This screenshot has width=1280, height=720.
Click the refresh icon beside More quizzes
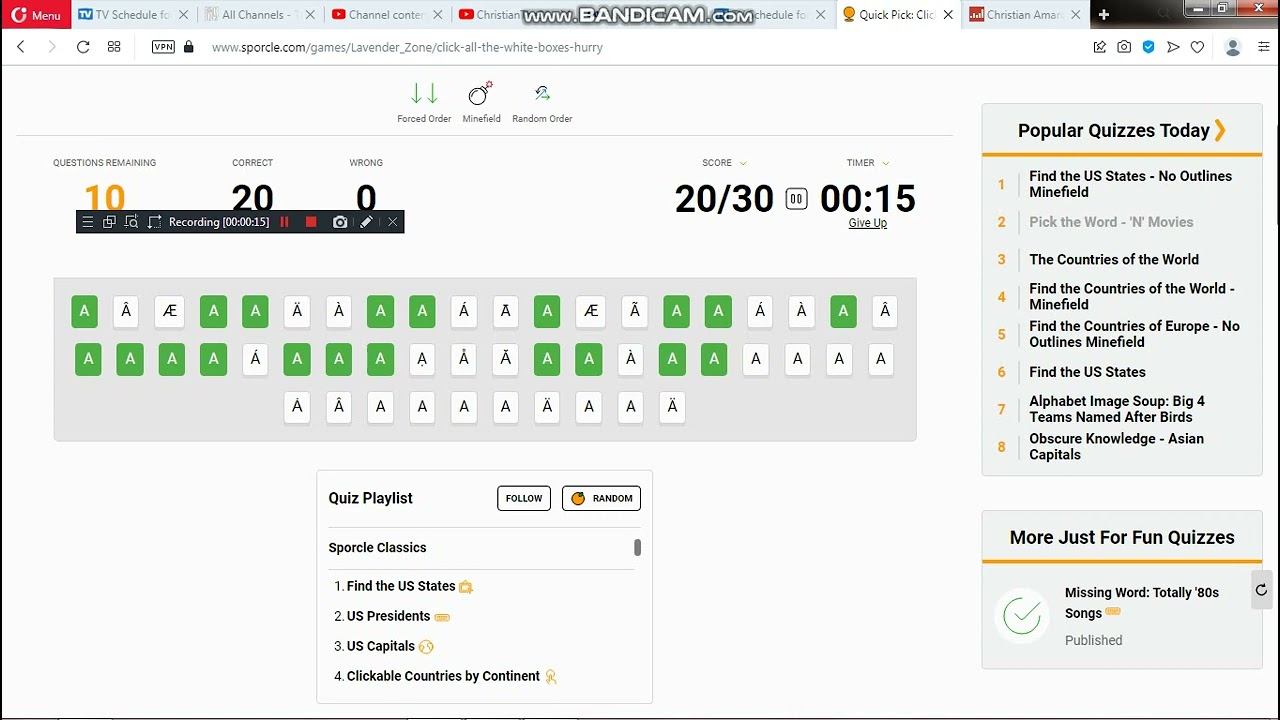click(x=1261, y=590)
